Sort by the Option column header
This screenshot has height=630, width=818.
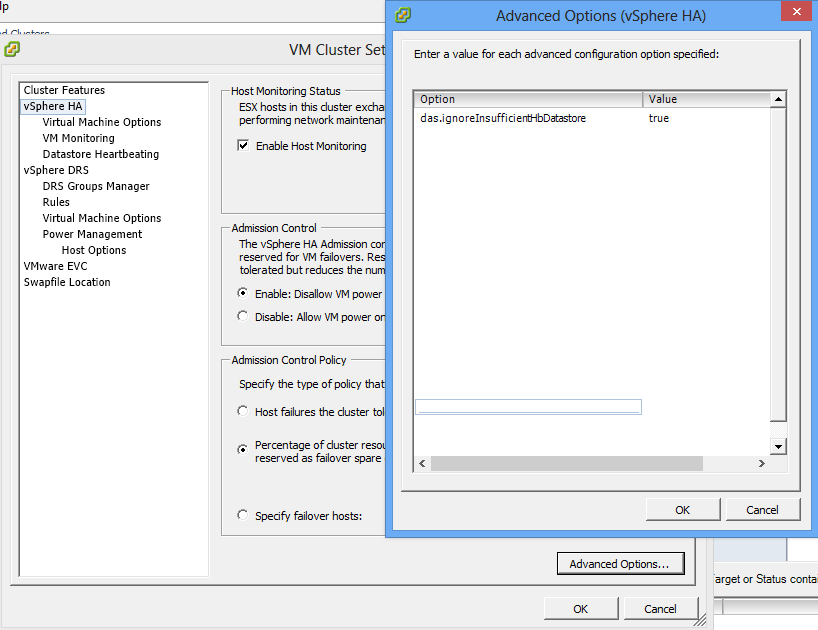click(528, 99)
